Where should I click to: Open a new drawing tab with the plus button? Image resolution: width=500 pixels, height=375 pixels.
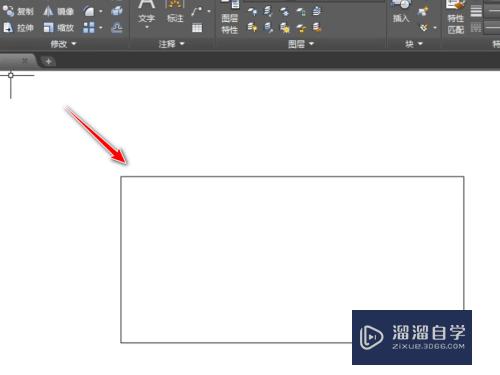click(48, 61)
